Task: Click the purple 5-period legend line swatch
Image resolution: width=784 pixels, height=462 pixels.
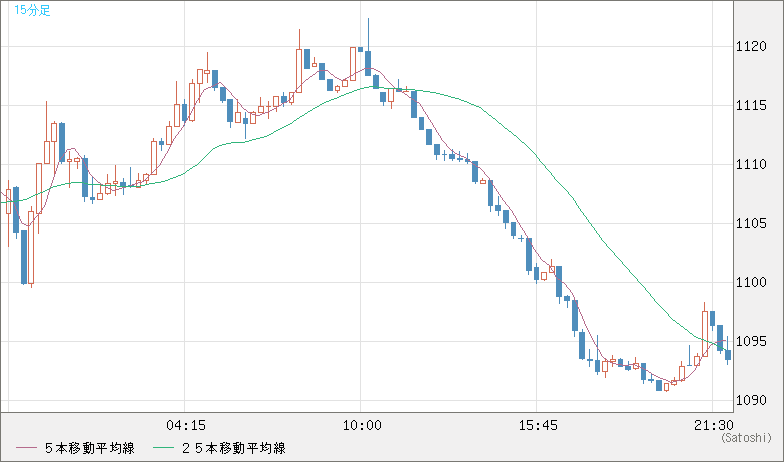Action: 26,448
